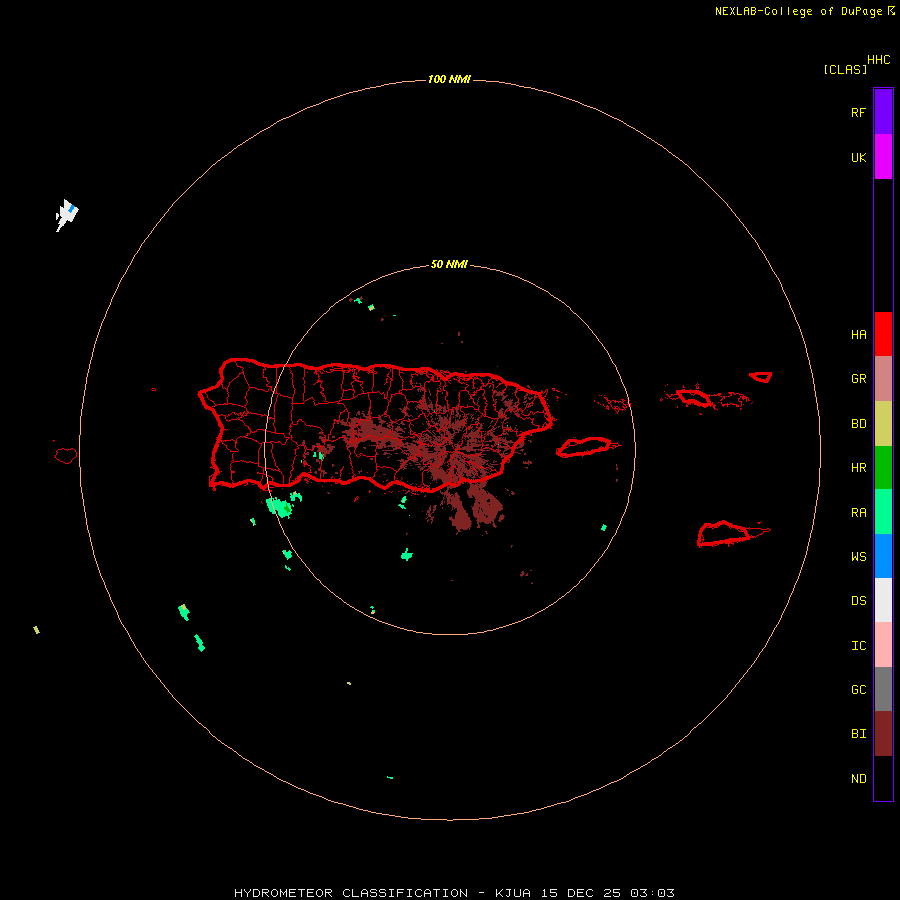This screenshot has height=900, width=900.
Task: Click the St. Croix island outline in the southeast
Action: click(x=724, y=534)
